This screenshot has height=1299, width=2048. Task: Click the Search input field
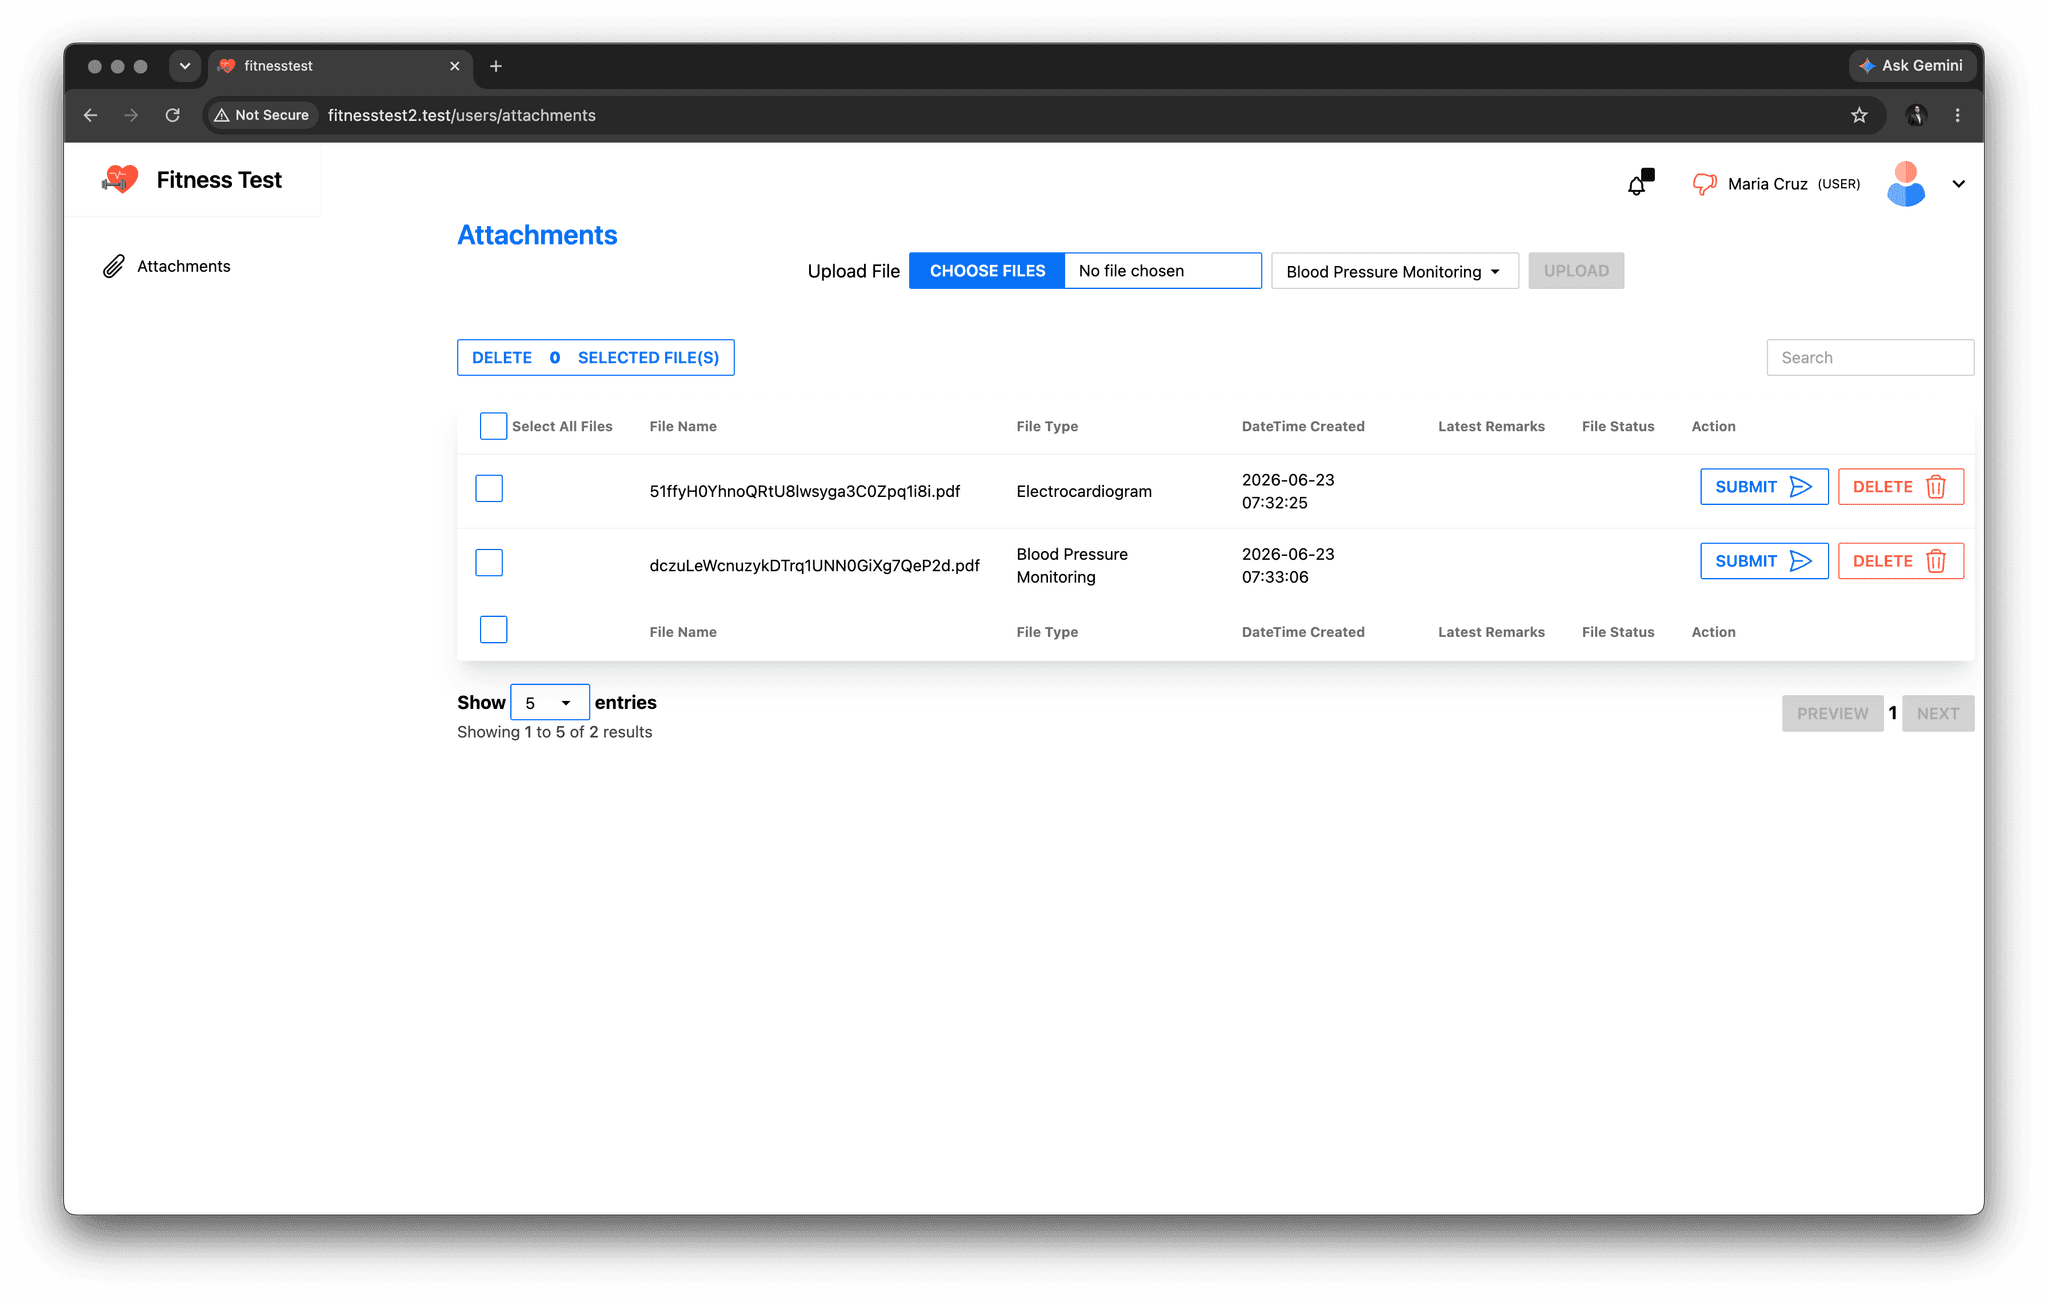click(1870, 358)
